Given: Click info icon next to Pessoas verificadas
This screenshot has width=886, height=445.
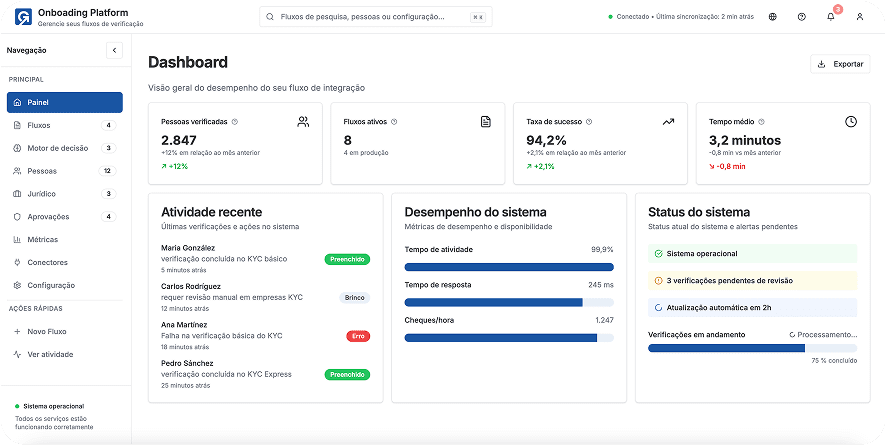Looking at the screenshot, I should pyautogui.click(x=235, y=122).
